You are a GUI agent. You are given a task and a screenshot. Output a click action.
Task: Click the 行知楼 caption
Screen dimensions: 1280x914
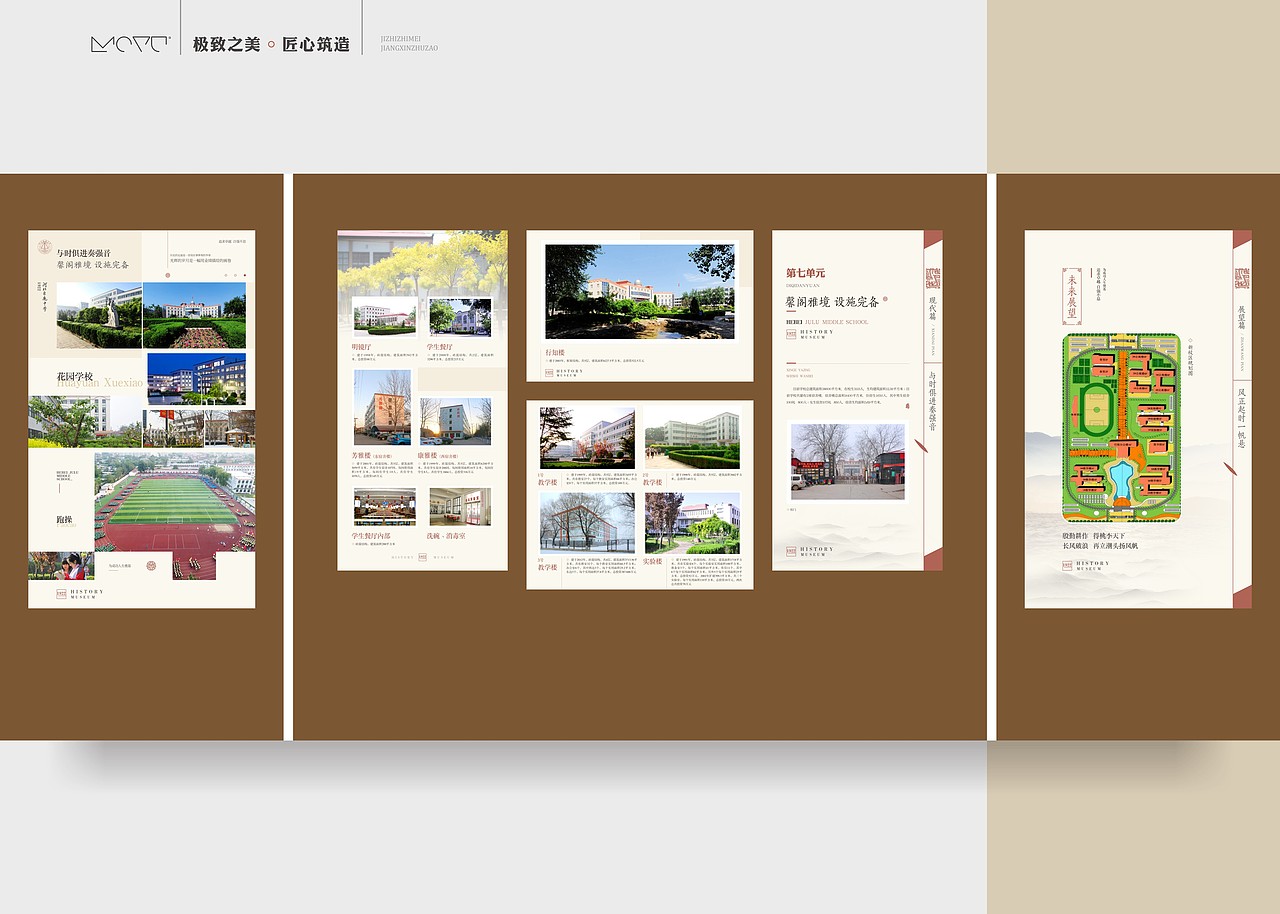(x=554, y=353)
